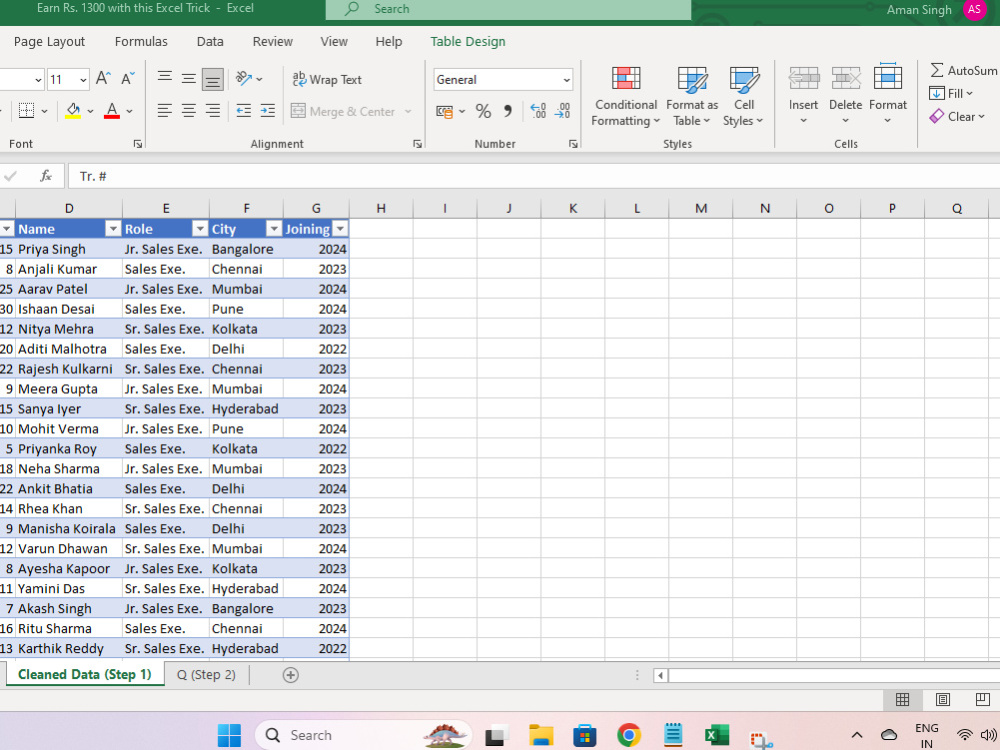Open Conditional Formatting
Image resolution: width=1000 pixels, height=750 pixels.
point(625,95)
